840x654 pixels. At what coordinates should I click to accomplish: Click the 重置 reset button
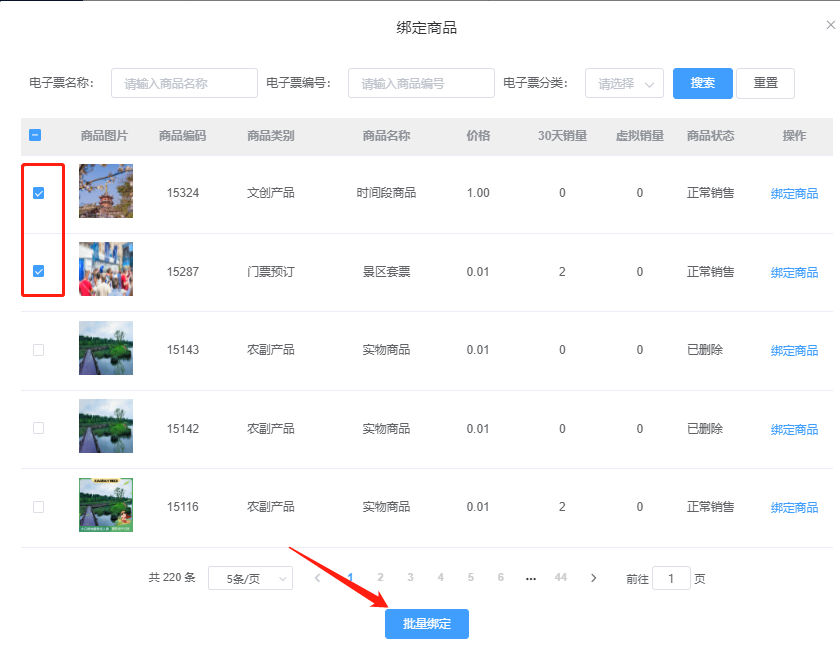(x=765, y=83)
